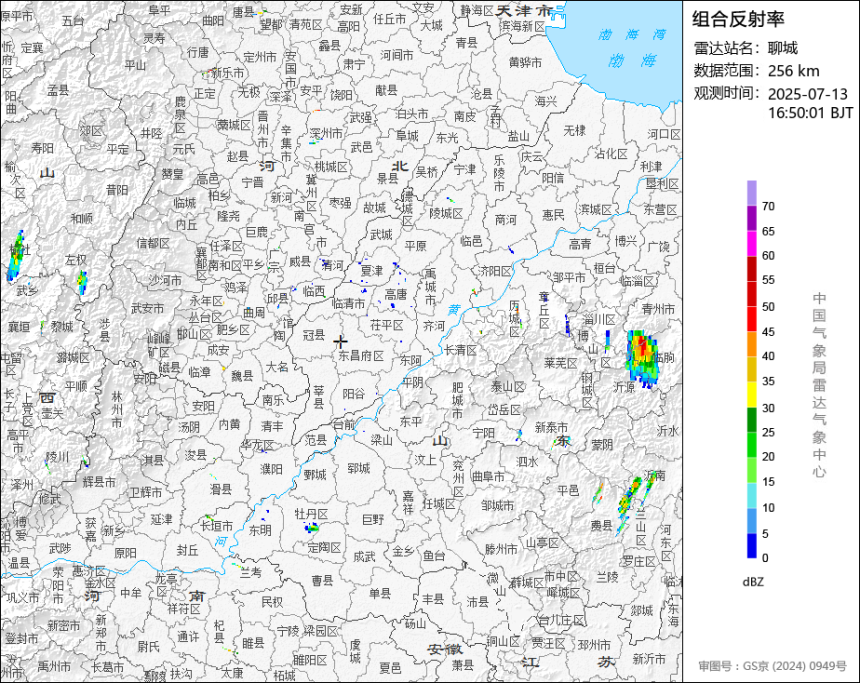
Task: Click the 兰考 map label
Action: (251, 573)
